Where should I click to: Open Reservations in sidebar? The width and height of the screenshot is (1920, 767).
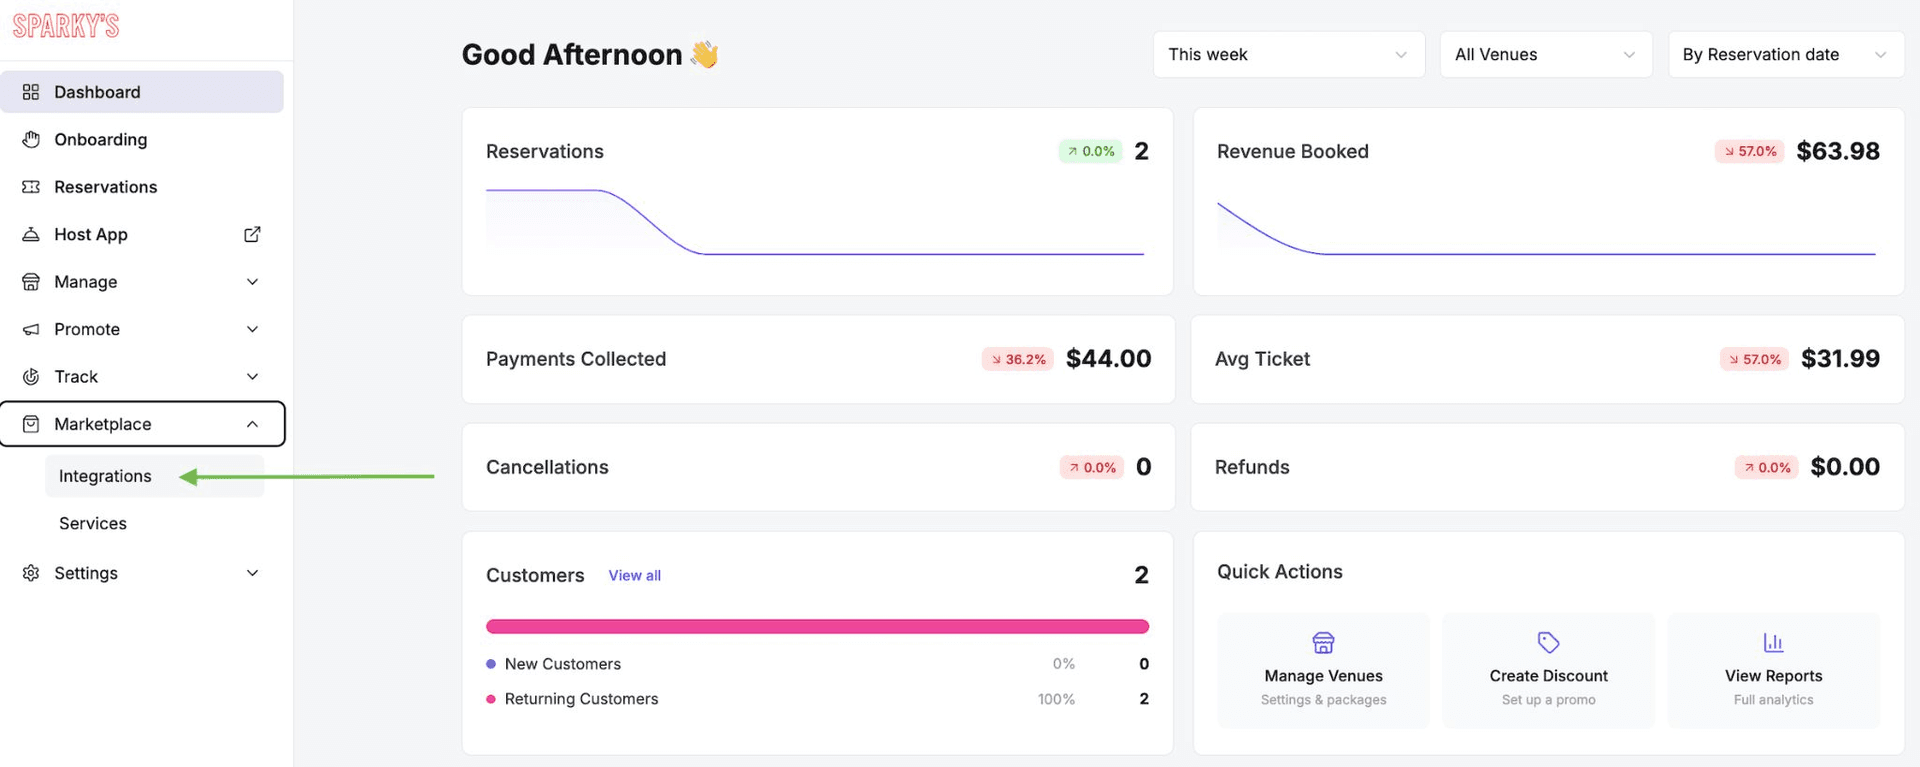click(x=142, y=187)
